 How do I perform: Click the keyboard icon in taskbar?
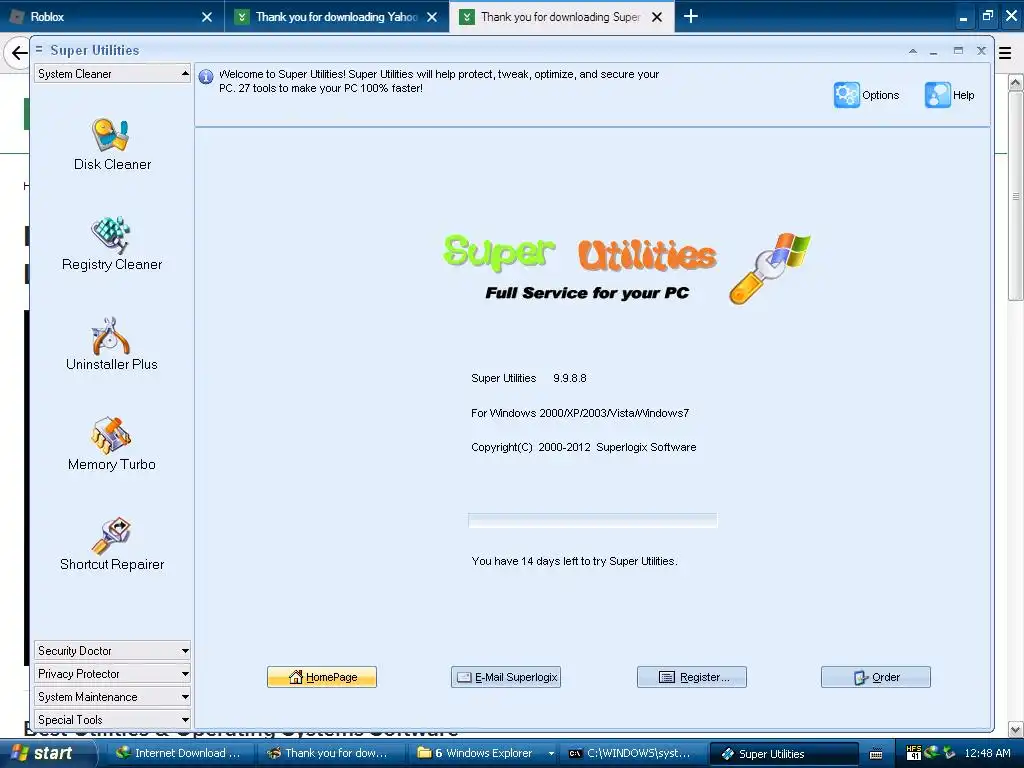point(876,754)
